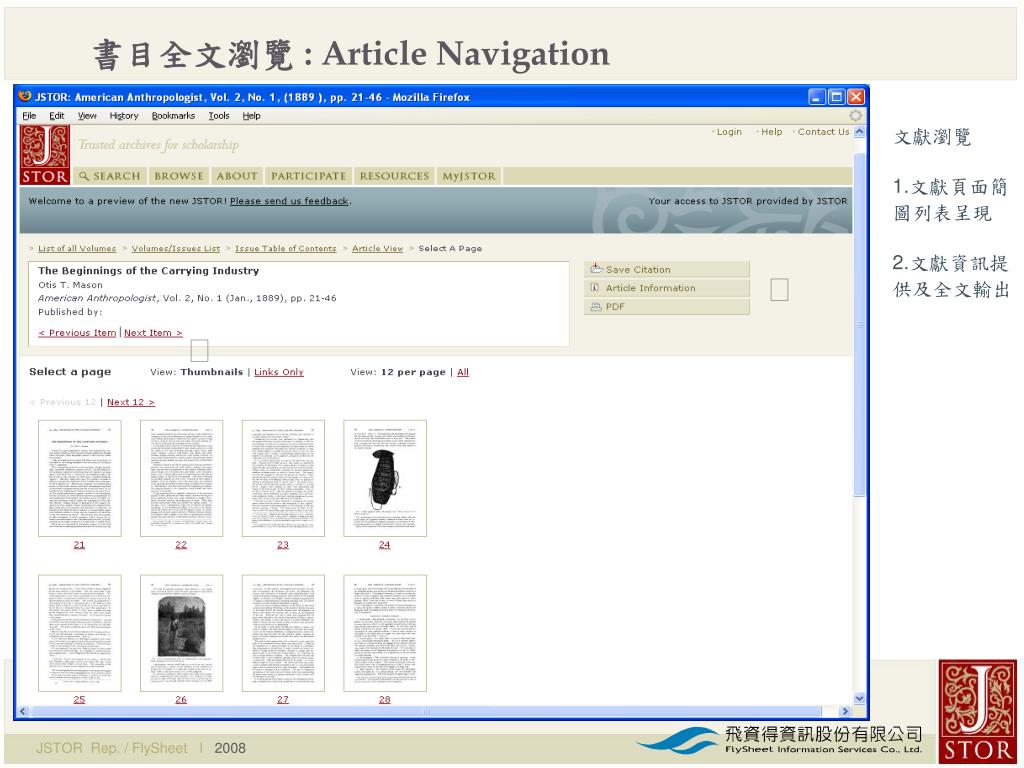This screenshot has width=1024, height=768.
Task: Click horizontal scrollbar right arrow
Action: click(x=846, y=711)
